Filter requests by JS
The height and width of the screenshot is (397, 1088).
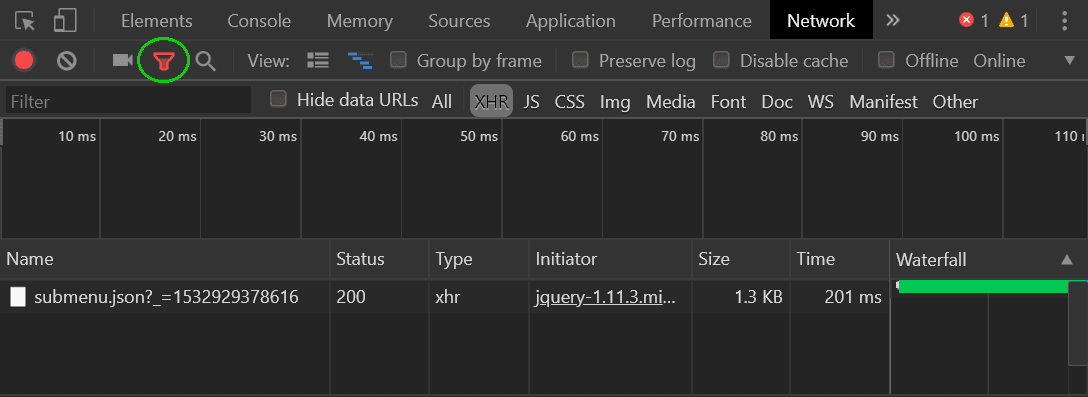click(532, 102)
